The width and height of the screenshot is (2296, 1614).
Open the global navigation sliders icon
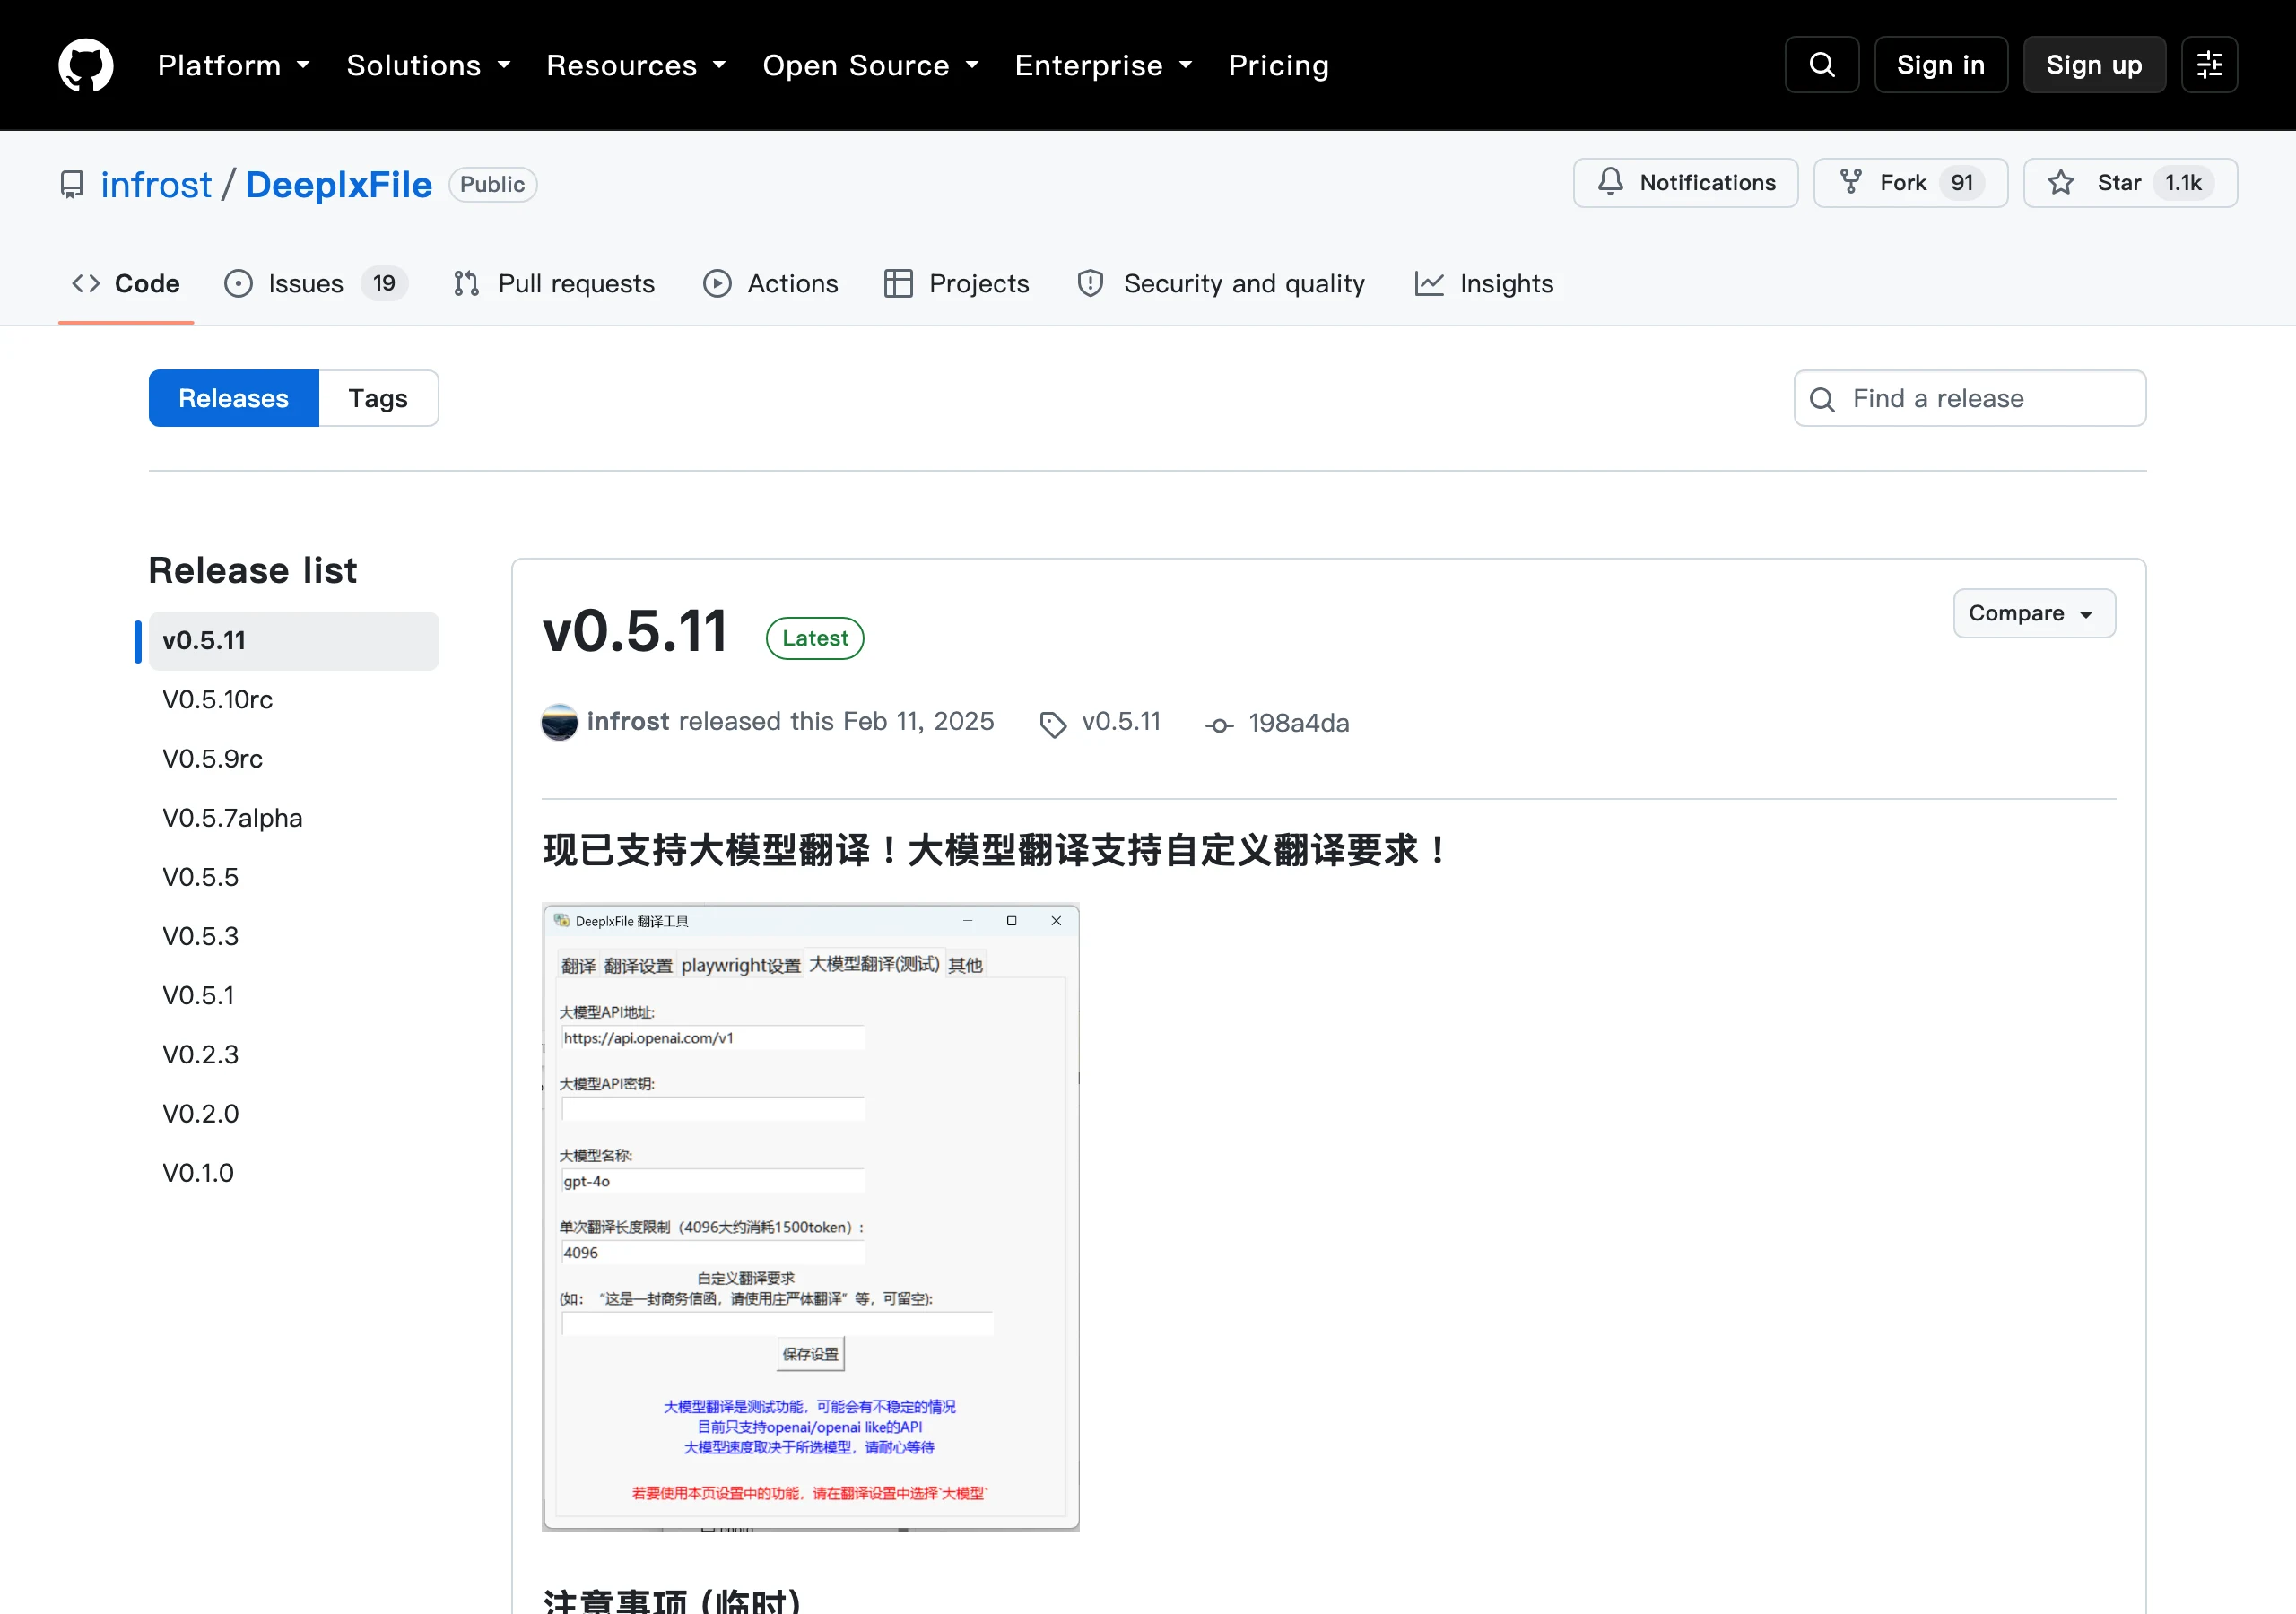[x=2209, y=65]
